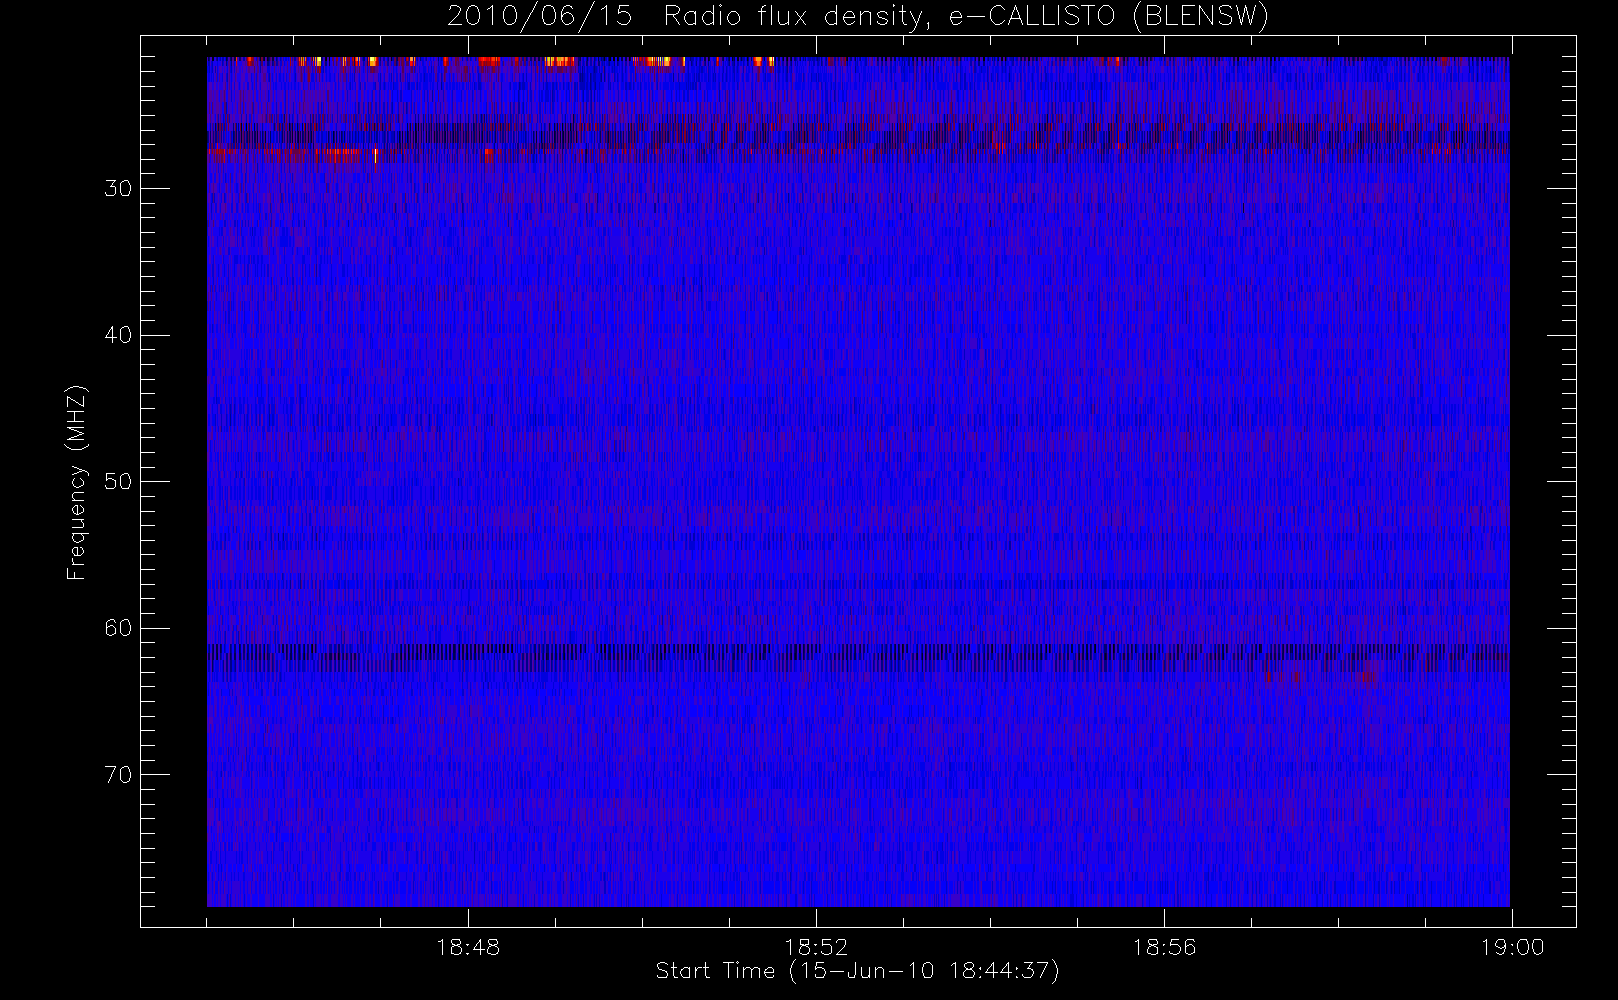Viewport: 1618px width, 1000px height.
Task: Click the 'Start Time (15-Jun-10 18:44:37)' label
Action: point(858,971)
